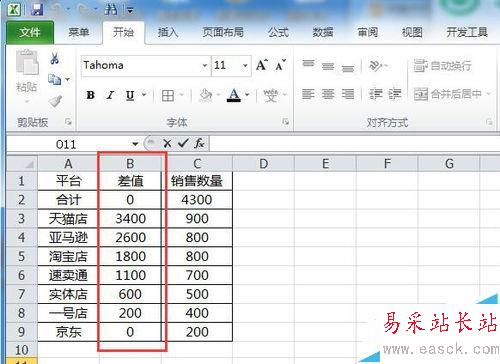Click the Select All corner of the sheet
Image resolution: width=500 pixels, height=364 pixels.
(22, 164)
